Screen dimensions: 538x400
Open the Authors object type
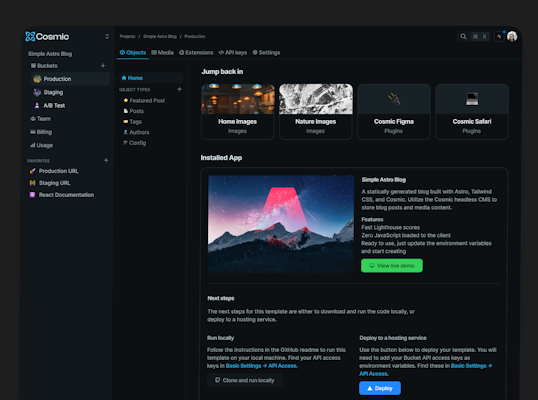click(136, 132)
